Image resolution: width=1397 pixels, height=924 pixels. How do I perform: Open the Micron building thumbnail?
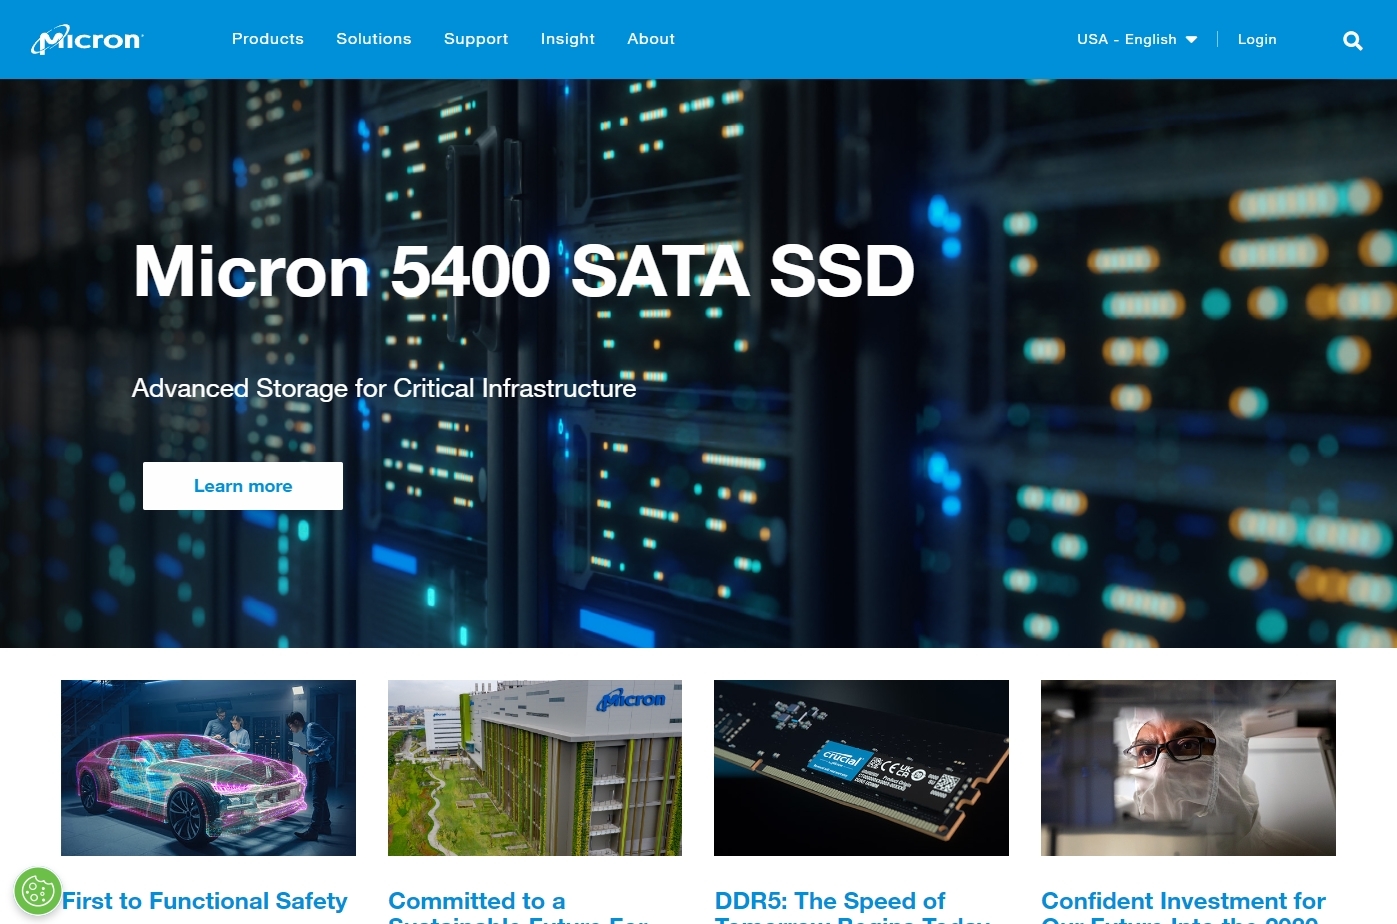(535, 768)
